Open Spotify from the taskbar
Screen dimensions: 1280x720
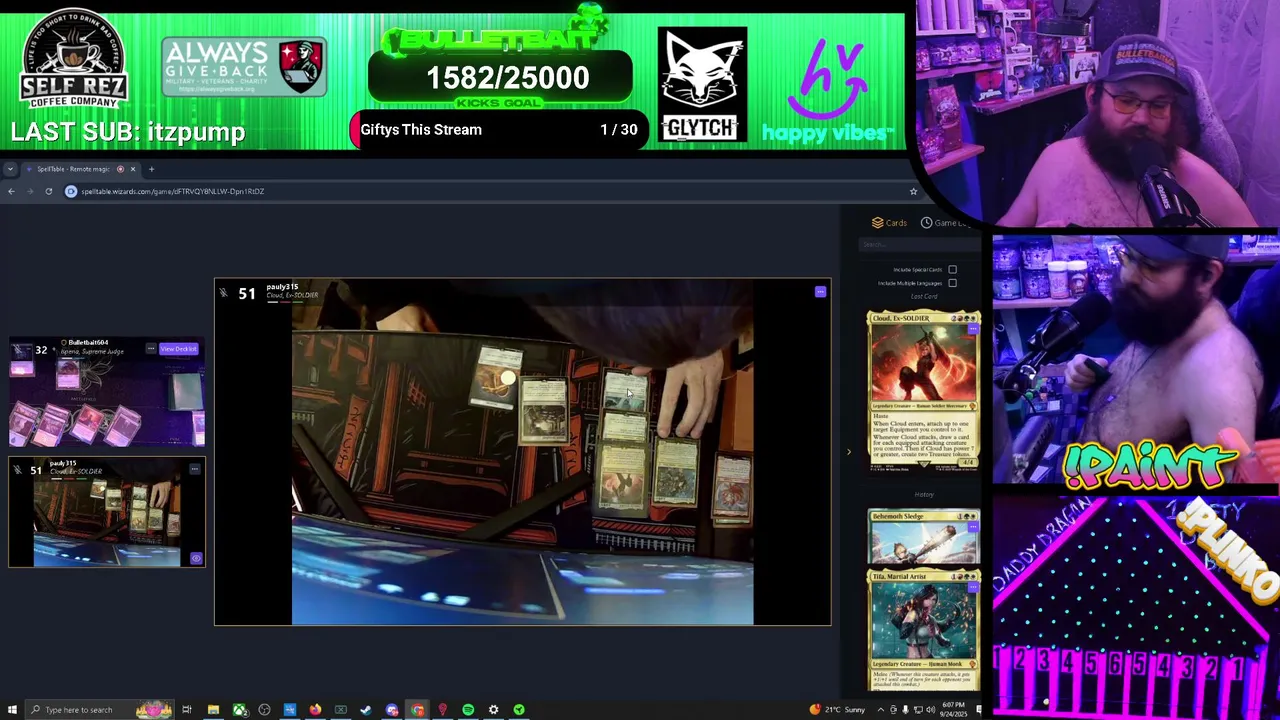pyautogui.click(x=468, y=710)
